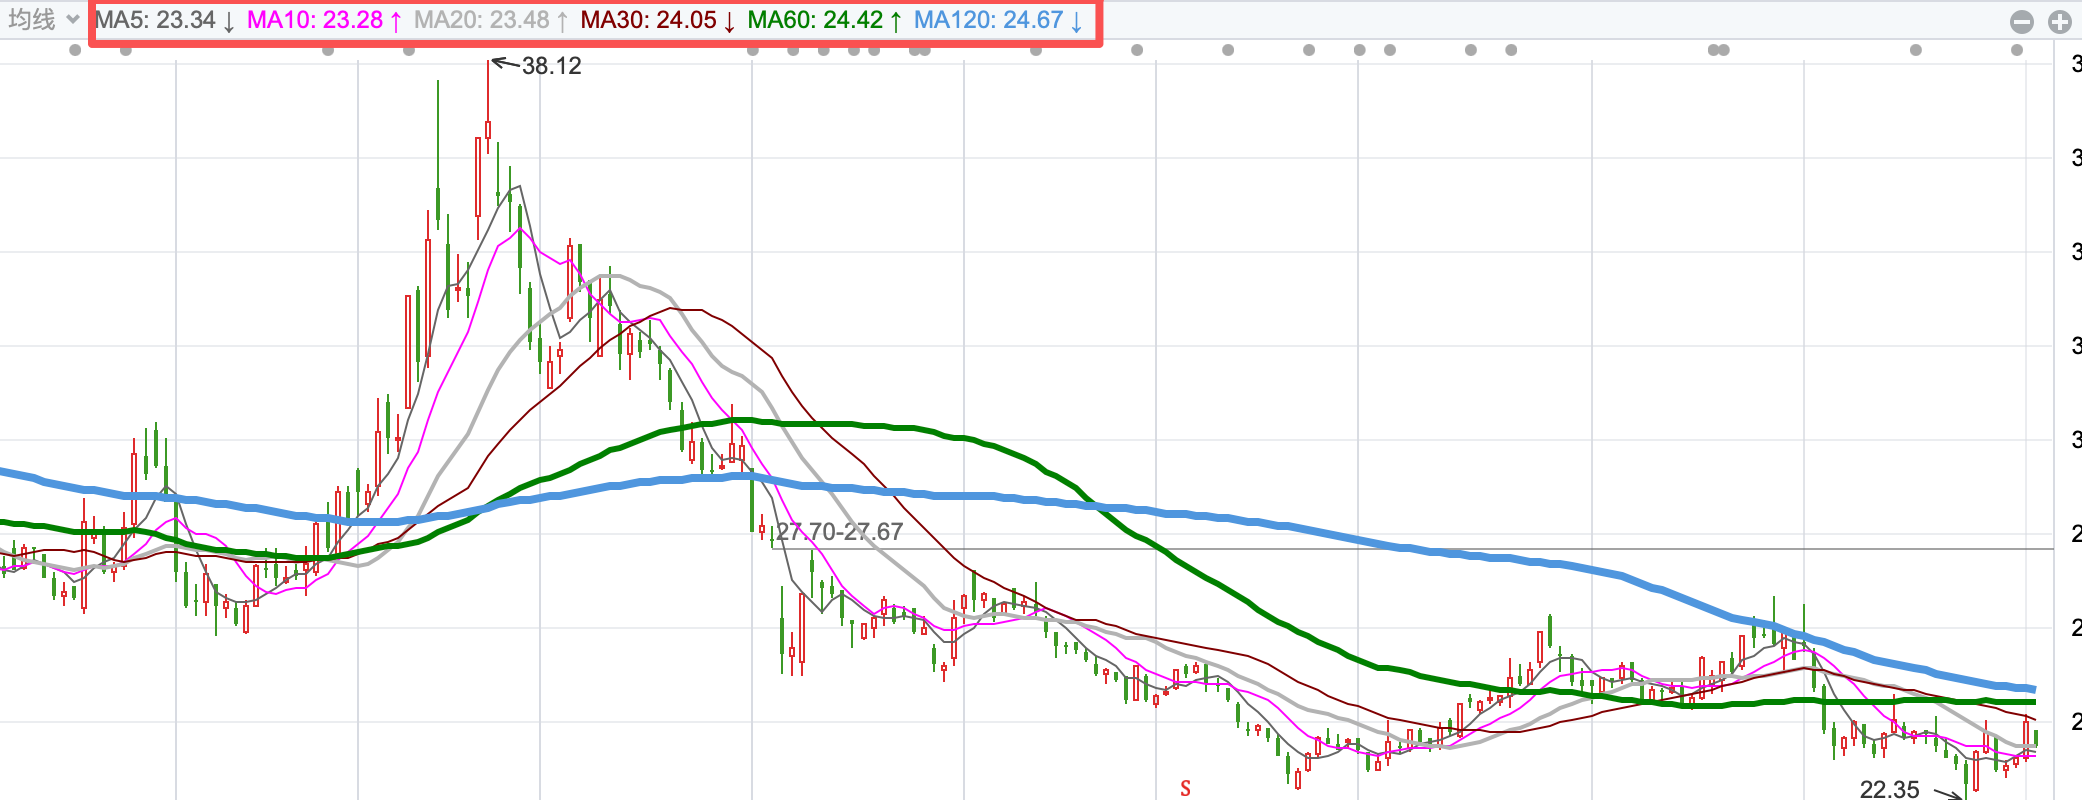Toggle the magenta MA10: 23.28 legend label
The height and width of the screenshot is (800, 2082).
pyautogui.click(x=314, y=21)
